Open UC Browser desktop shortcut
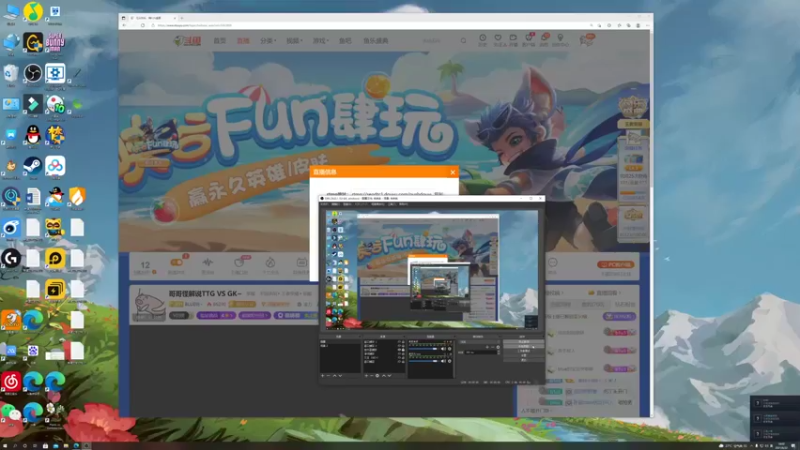 click(x=11, y=319)
